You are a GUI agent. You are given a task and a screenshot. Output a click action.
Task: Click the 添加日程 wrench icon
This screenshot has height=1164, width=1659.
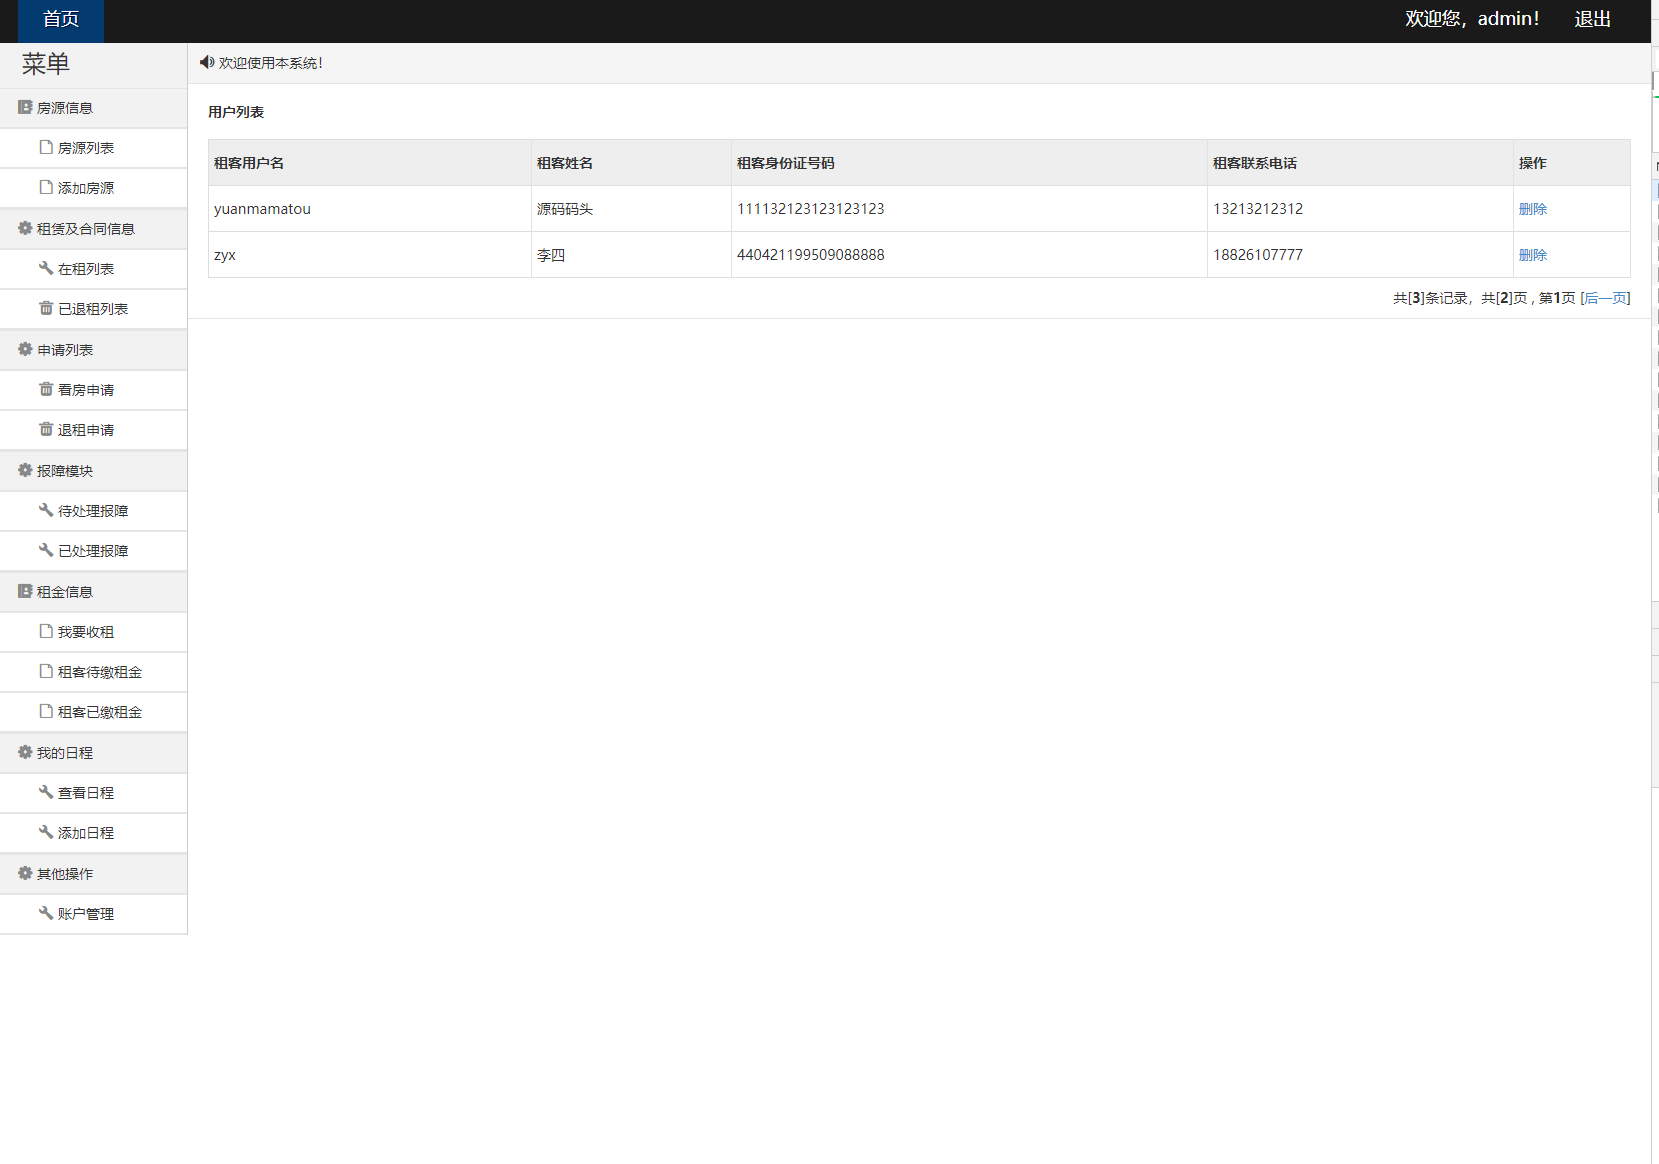coord(46,832)
